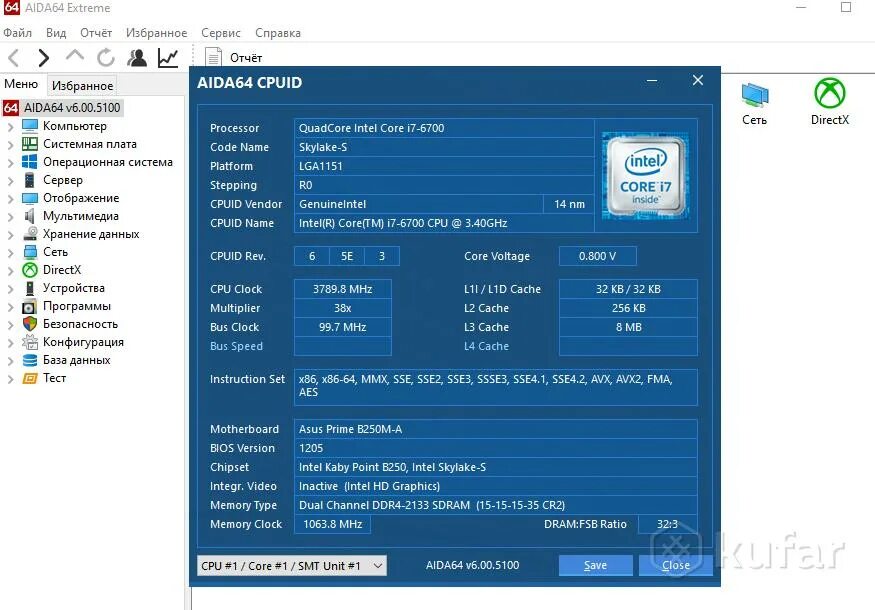
Task: Click the Back navigation arrow in toolbar
Action: (x=13, y=57)
